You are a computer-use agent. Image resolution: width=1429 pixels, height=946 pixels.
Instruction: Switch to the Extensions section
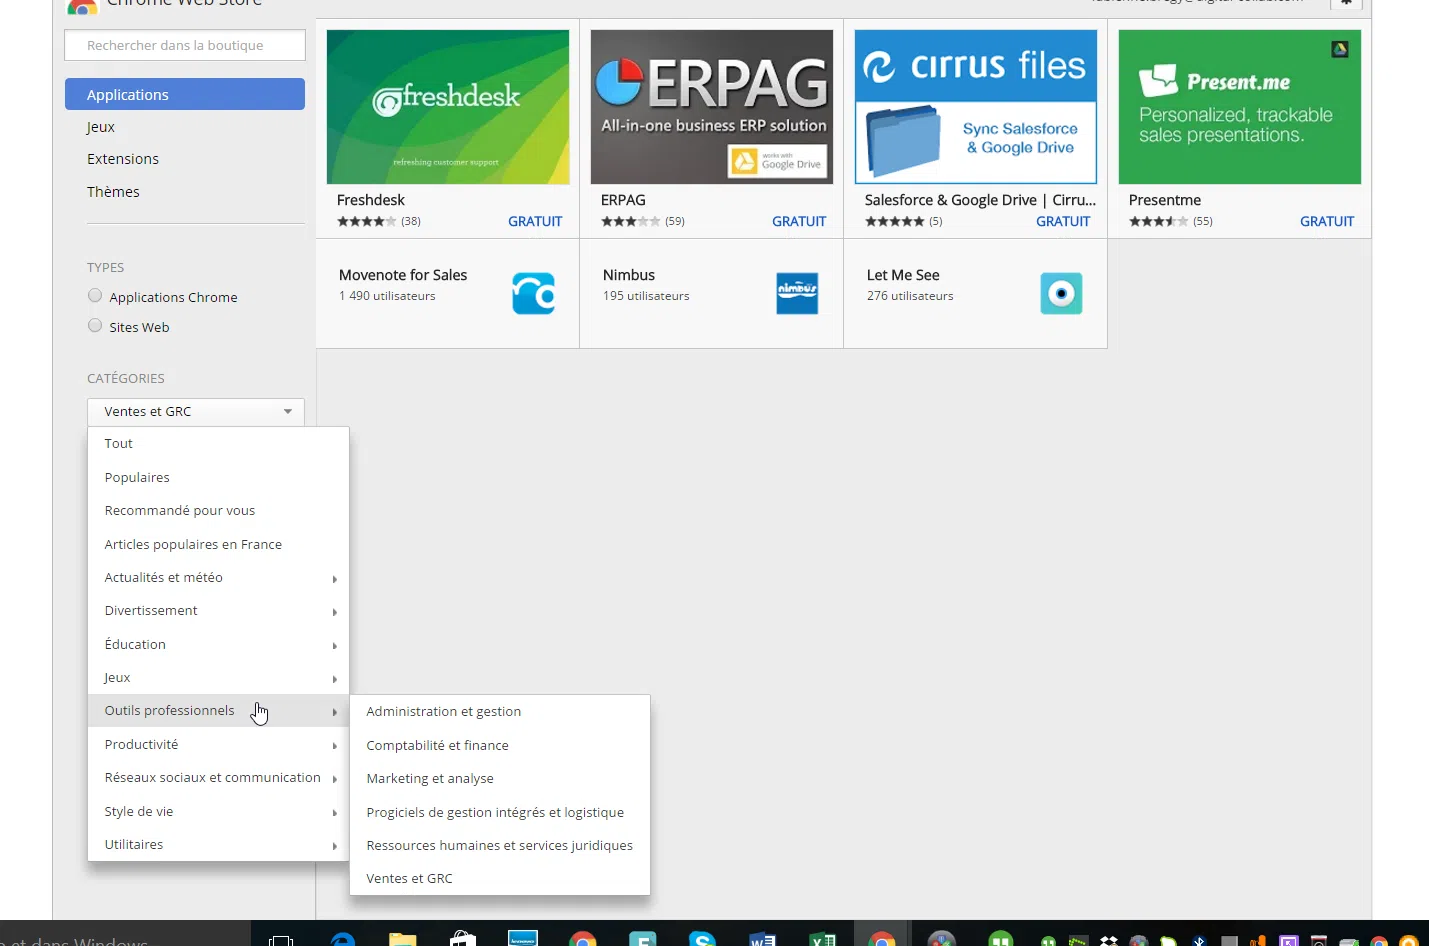click(123, 159)
